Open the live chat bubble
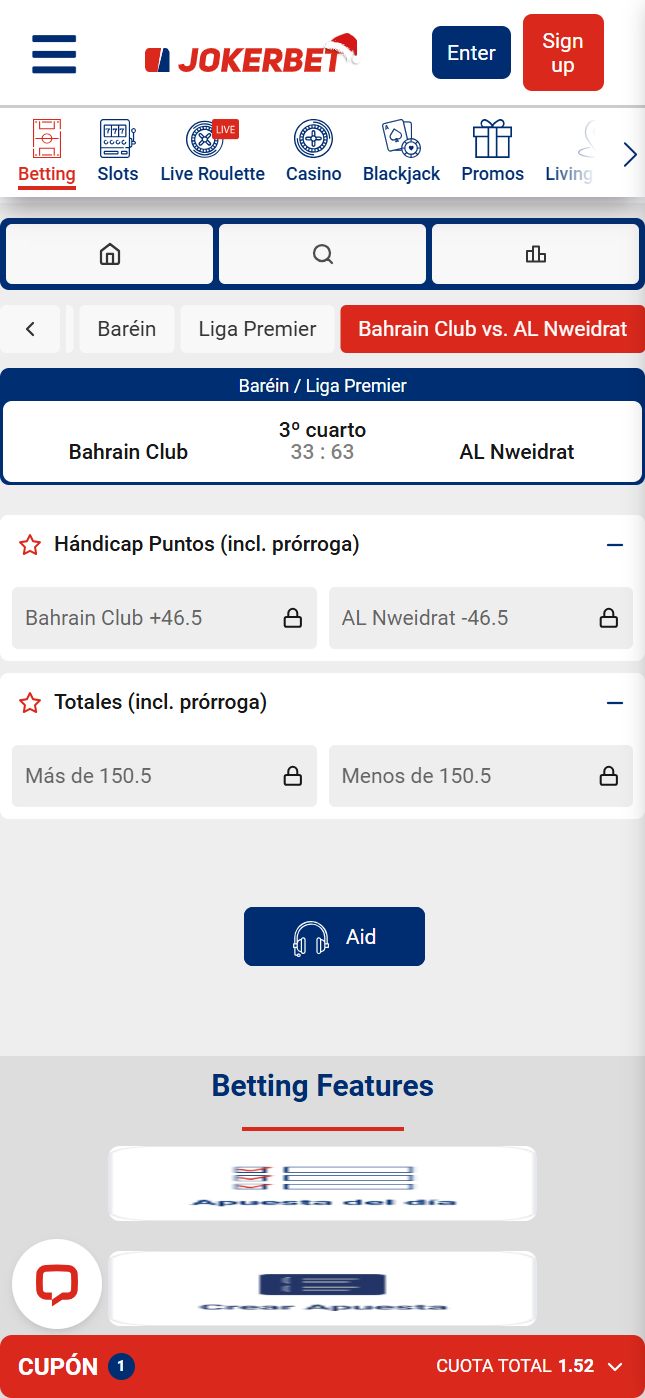 click(57, 1284)
